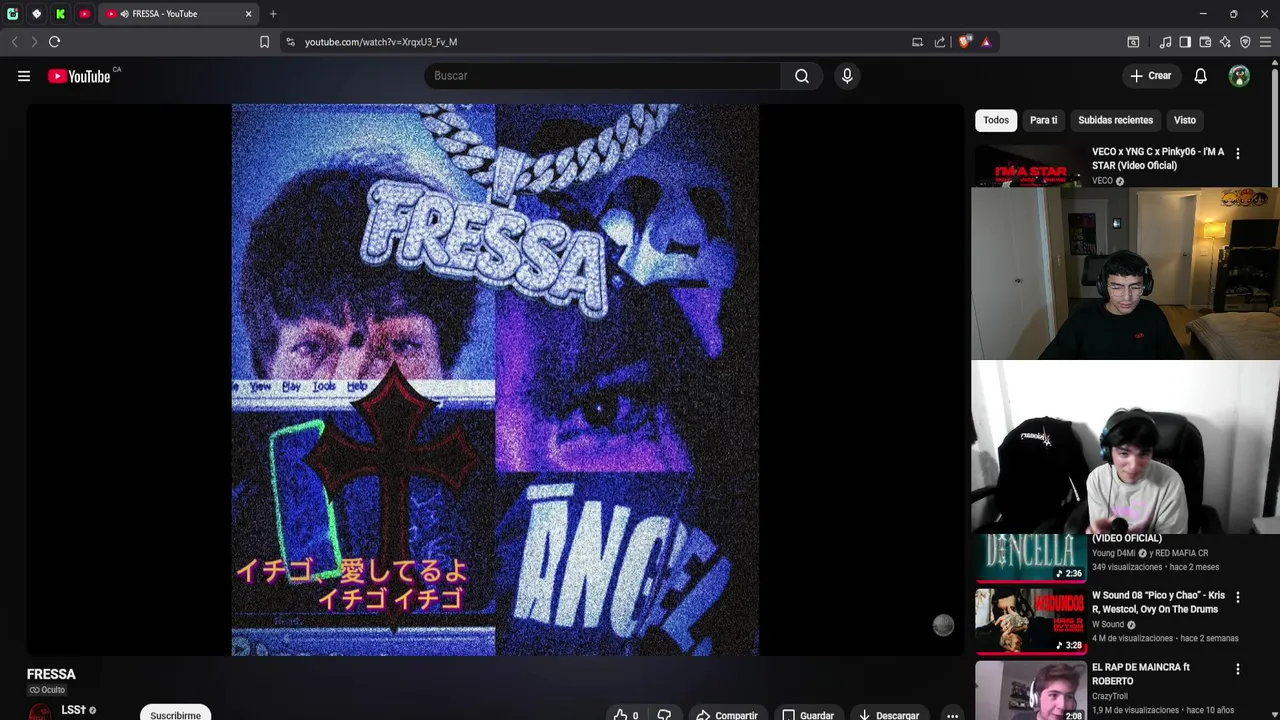Screen dimensions: 1280x720
Task: Open options for W Sound 08 video
Action: [1238, 597]
